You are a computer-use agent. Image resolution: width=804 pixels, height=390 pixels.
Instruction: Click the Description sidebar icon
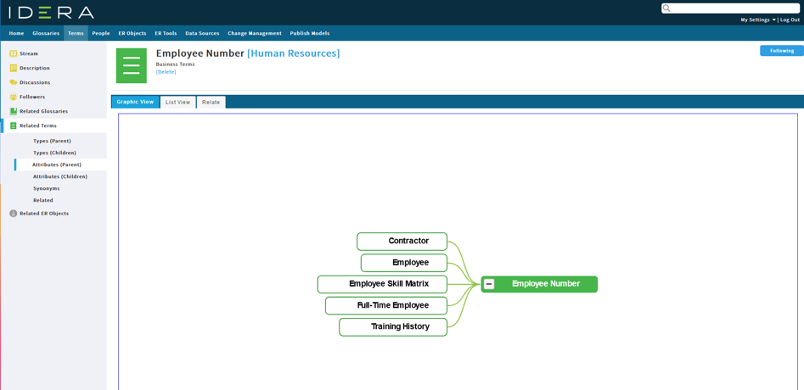click(x=13, y=68)
